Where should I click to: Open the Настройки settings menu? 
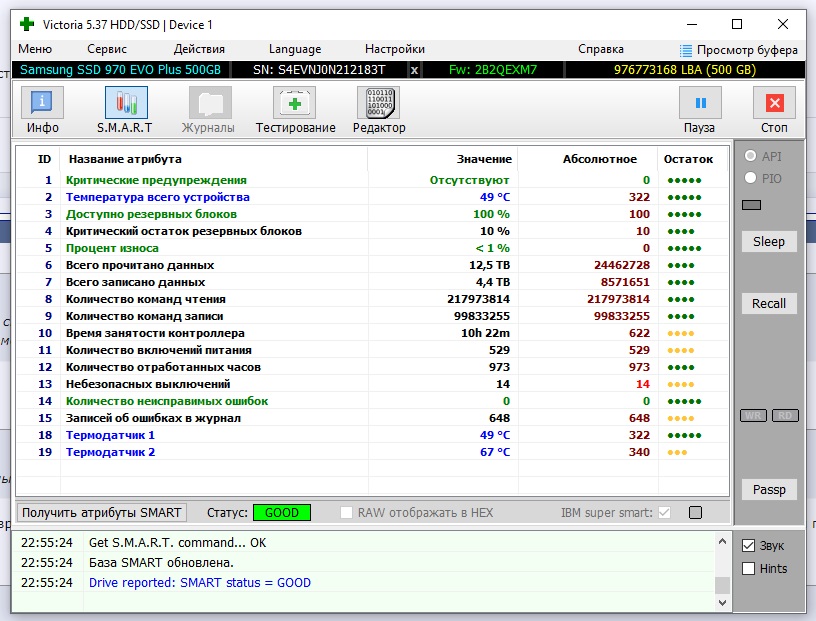pos(394,49)
